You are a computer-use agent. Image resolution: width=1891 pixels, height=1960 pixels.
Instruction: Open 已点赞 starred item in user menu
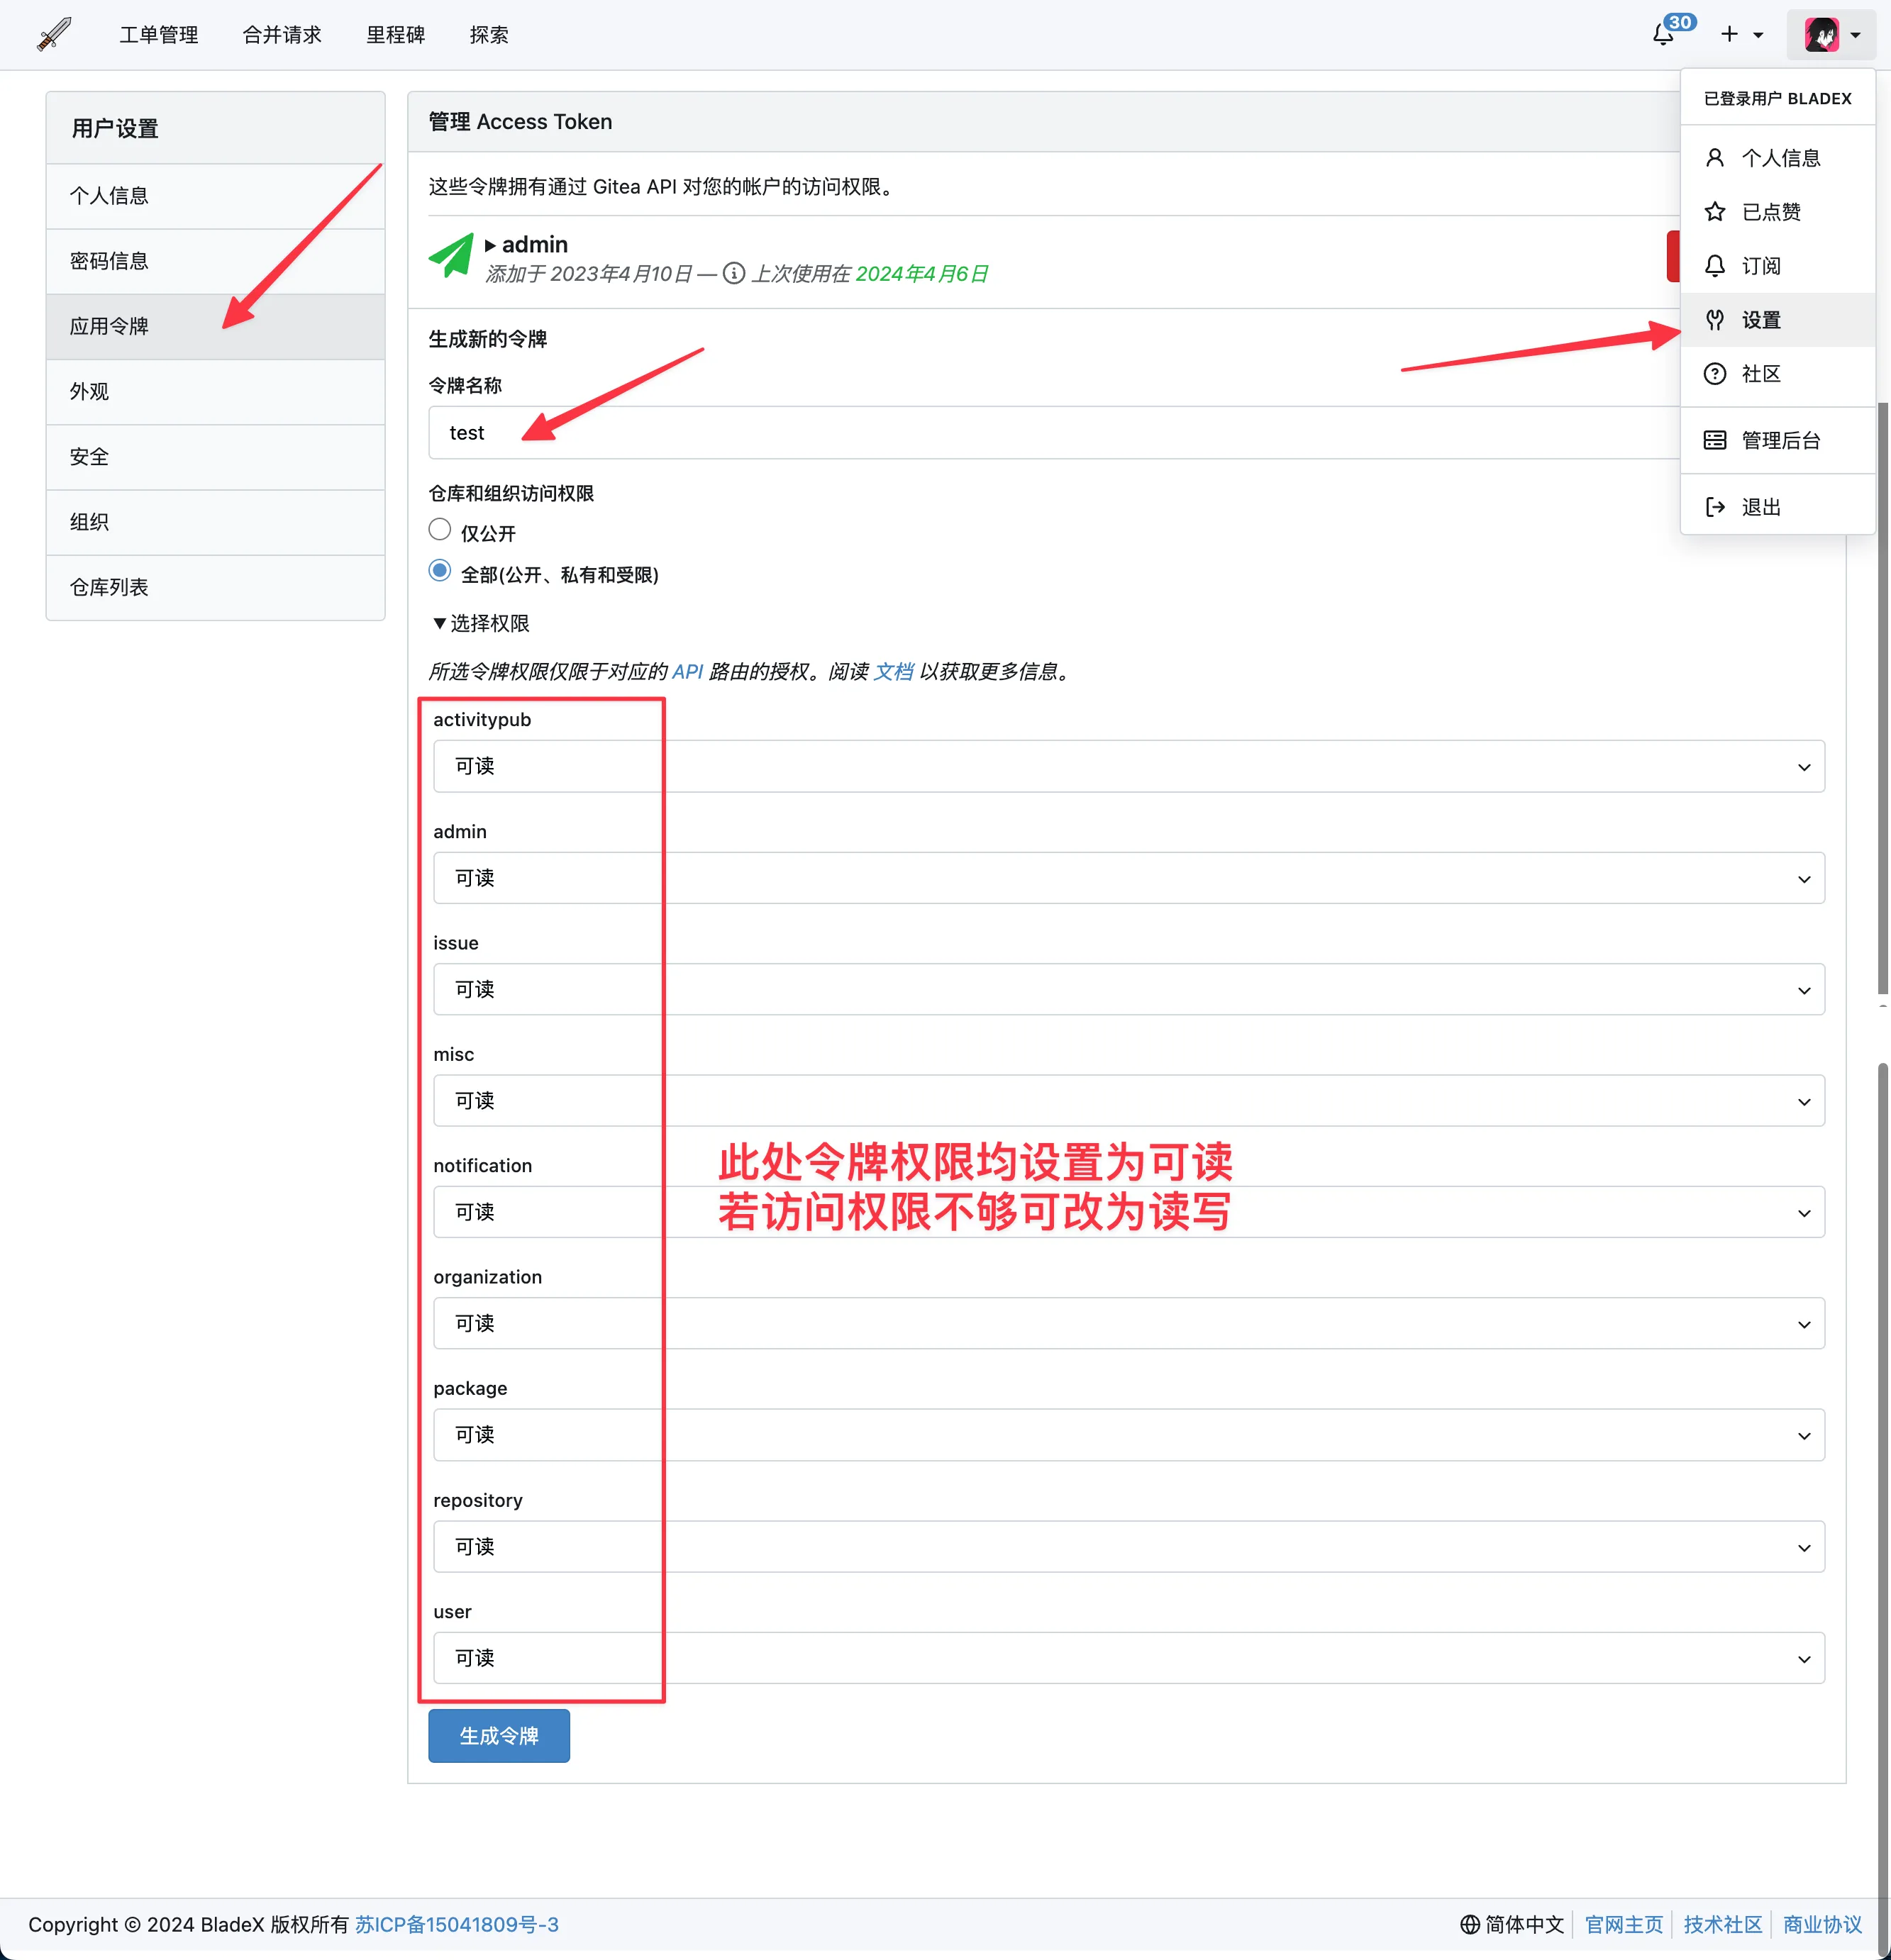point(1770,212)
